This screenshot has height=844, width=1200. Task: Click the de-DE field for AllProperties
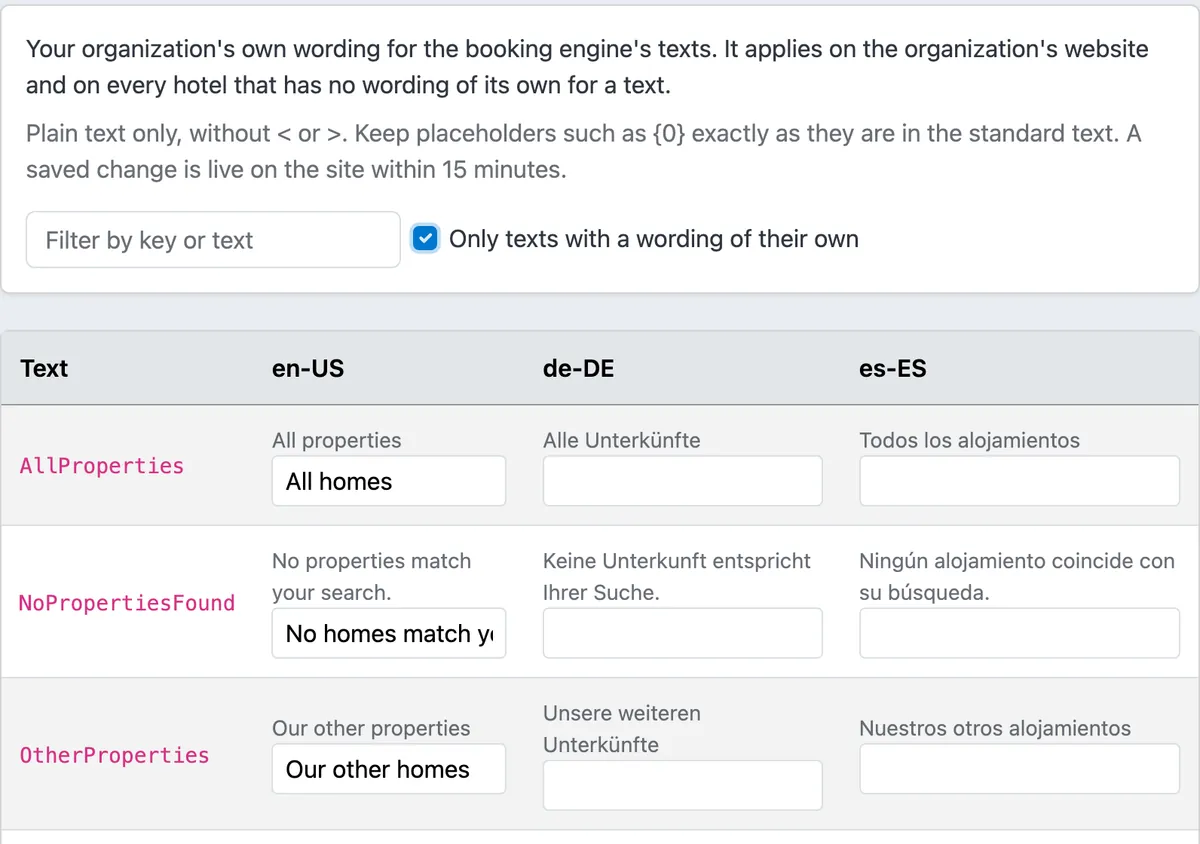point(682,481)
